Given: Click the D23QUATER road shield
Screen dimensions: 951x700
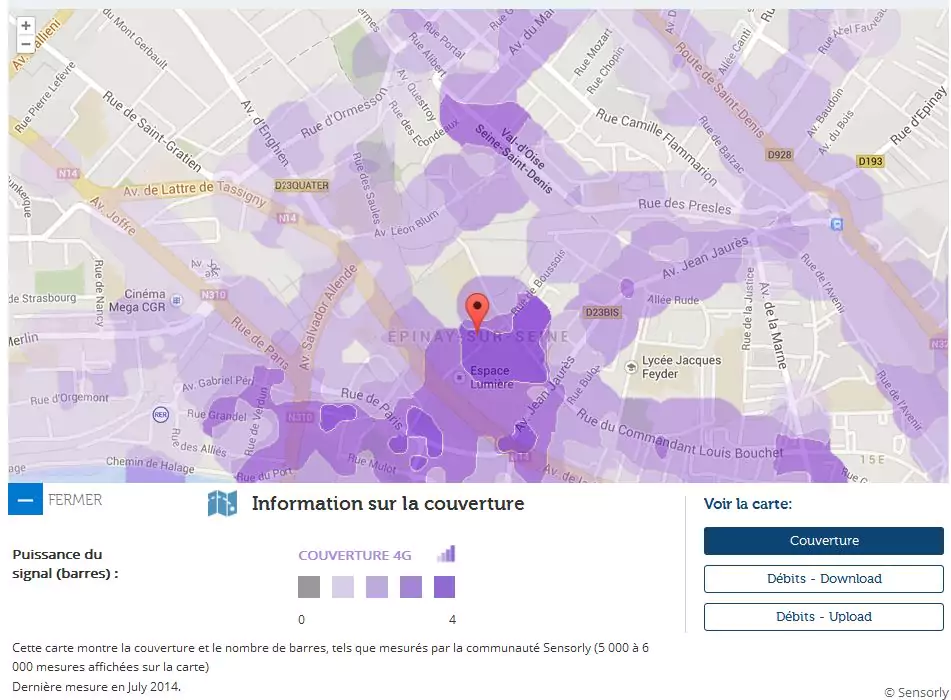Looking at the screenshot, I should tap(301, 186).
